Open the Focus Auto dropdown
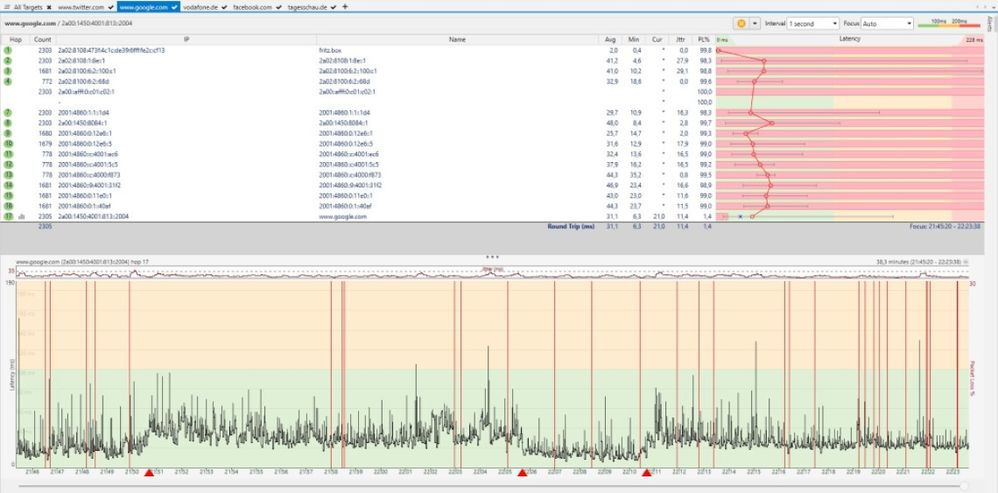998x493 pixels. tap(887, 24)
